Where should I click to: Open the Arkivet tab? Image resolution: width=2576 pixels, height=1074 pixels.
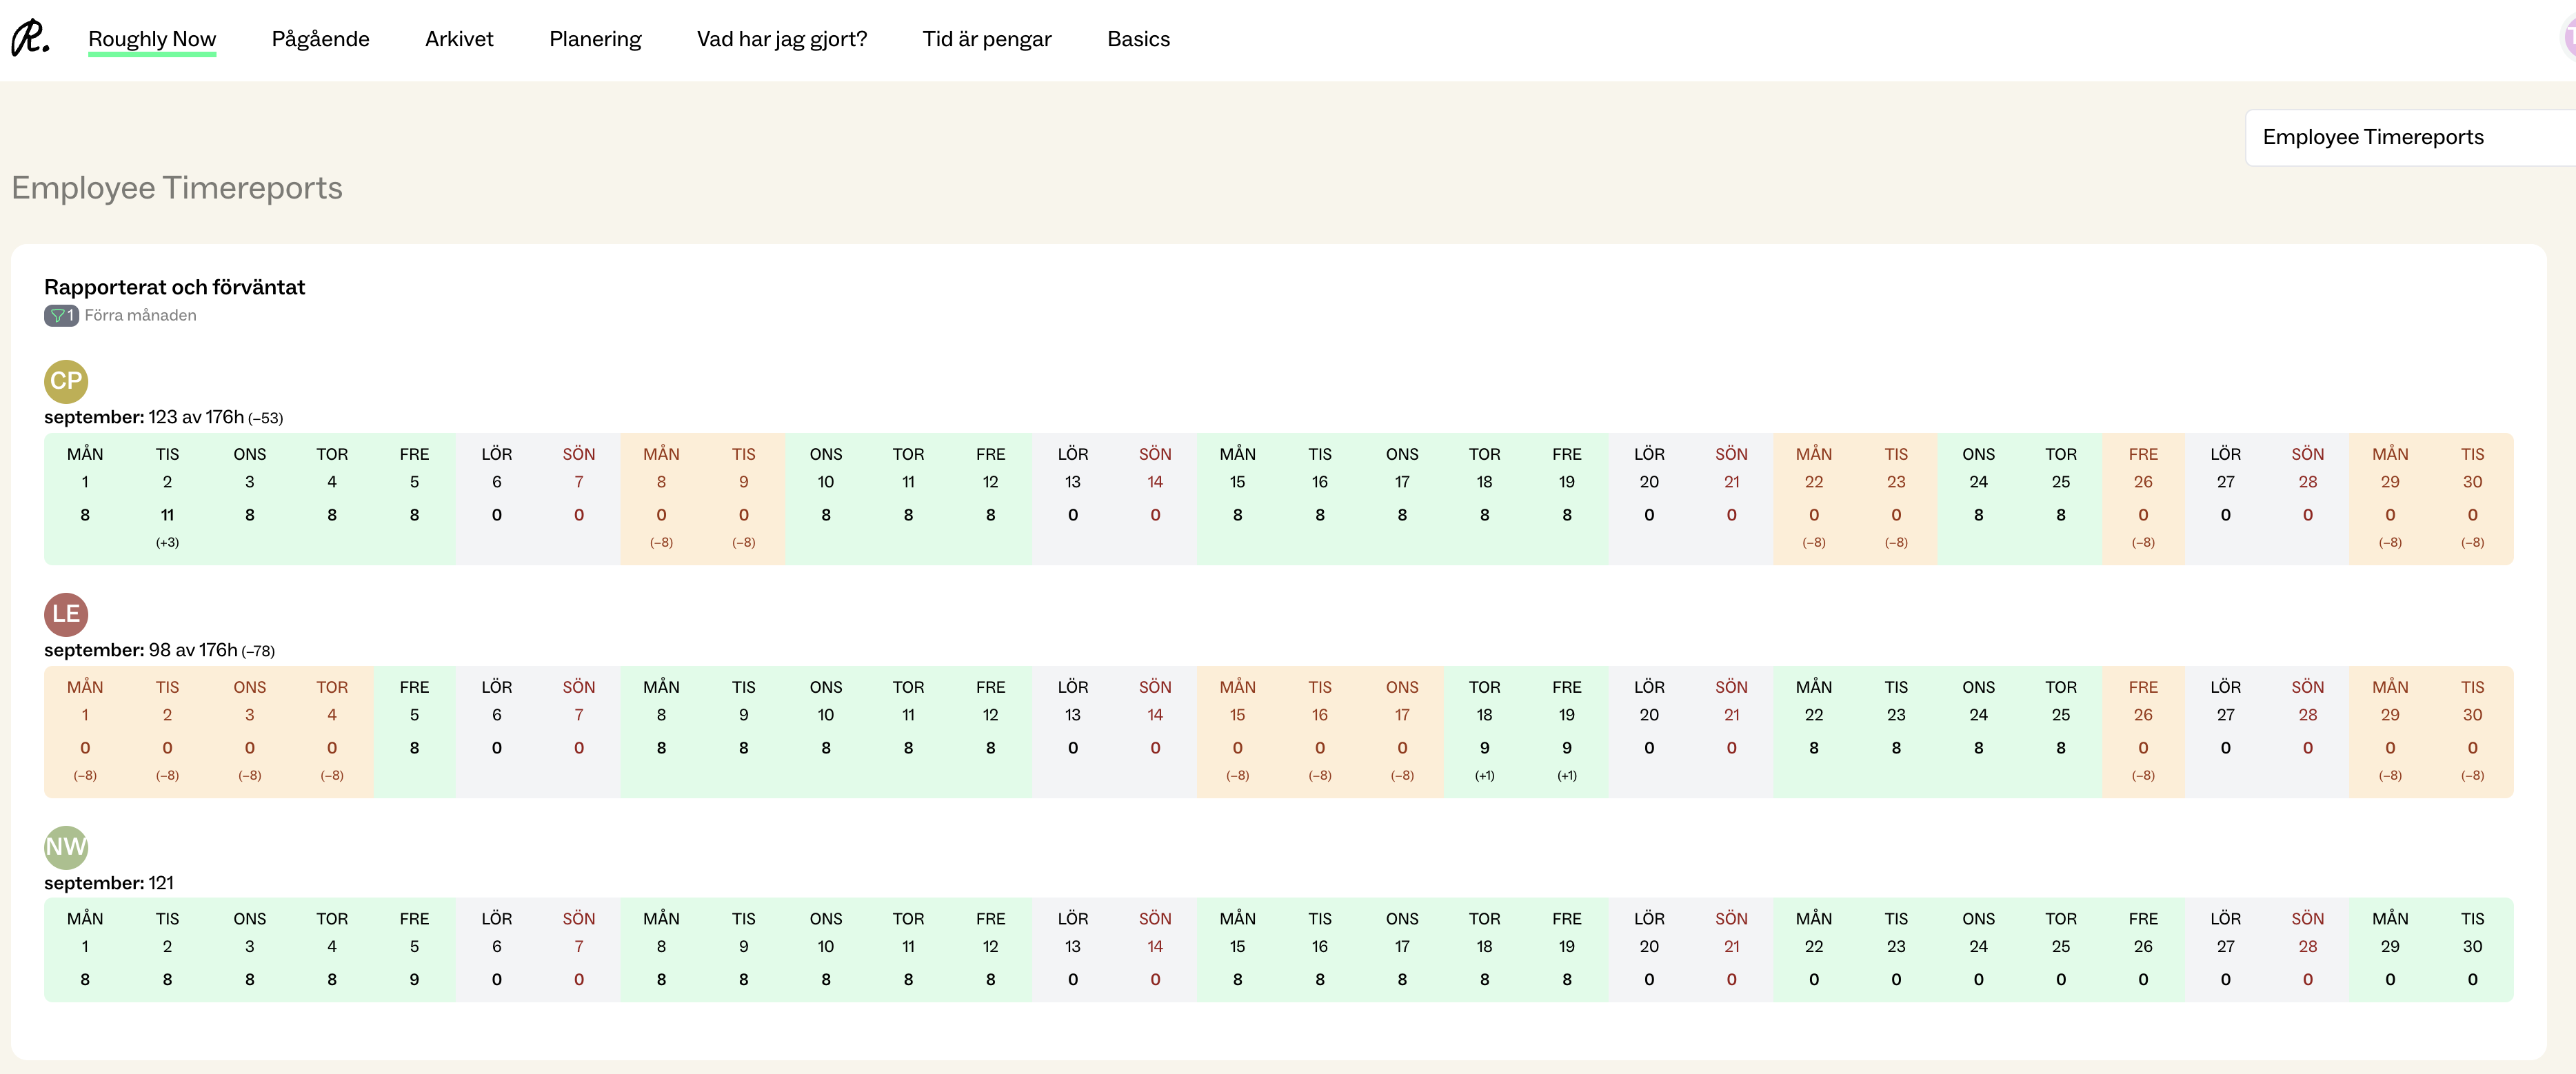[459, 39]
